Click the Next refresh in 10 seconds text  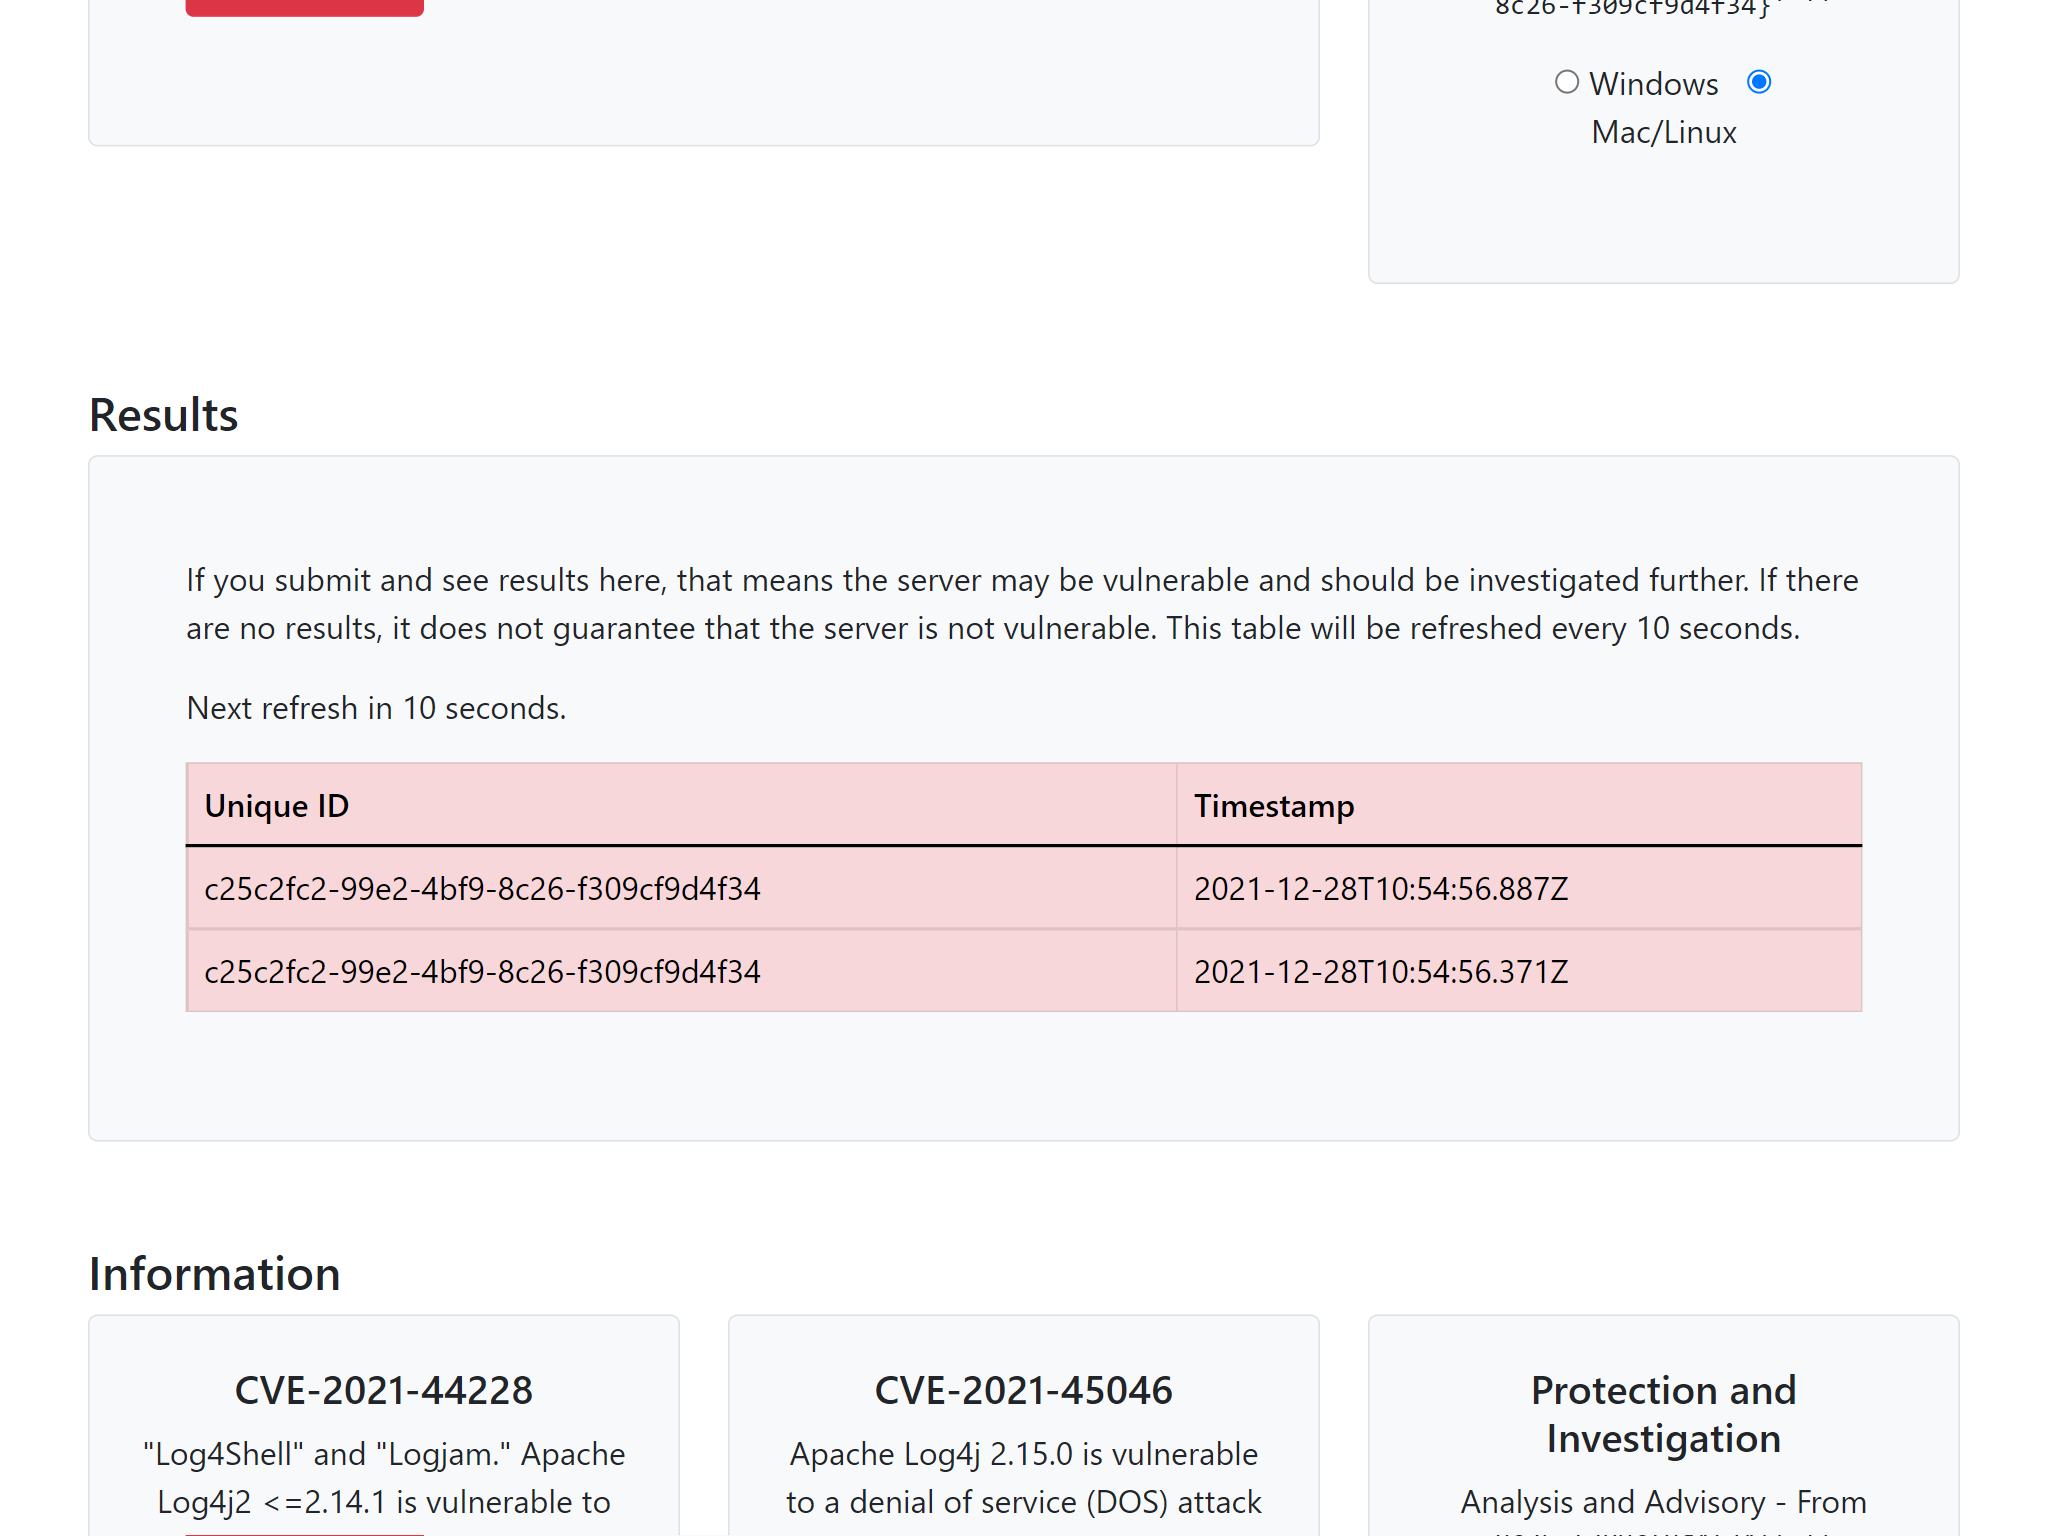coord(375,707)
